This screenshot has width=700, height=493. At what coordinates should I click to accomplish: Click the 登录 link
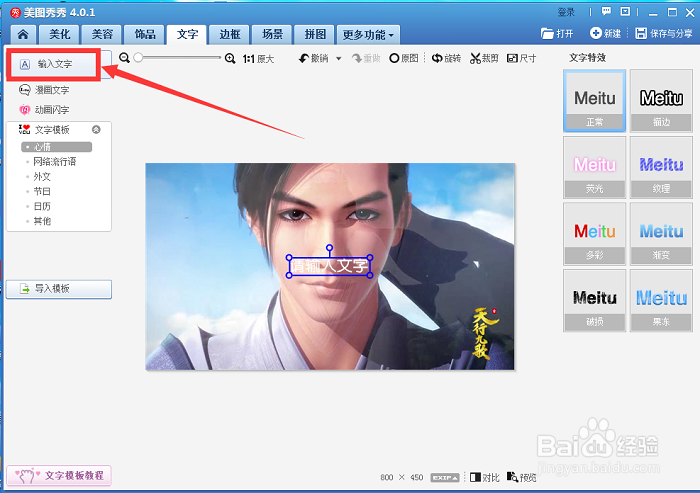click(x=566, y=12)
